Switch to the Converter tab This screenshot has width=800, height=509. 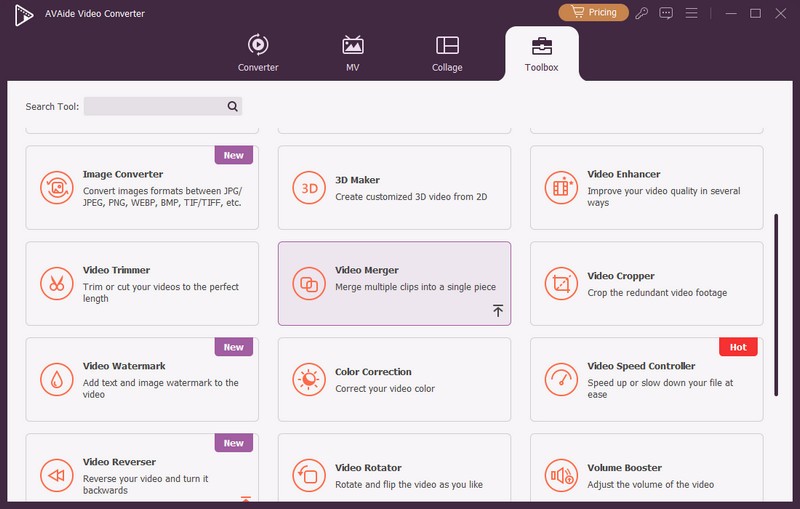tap(258, 53)
